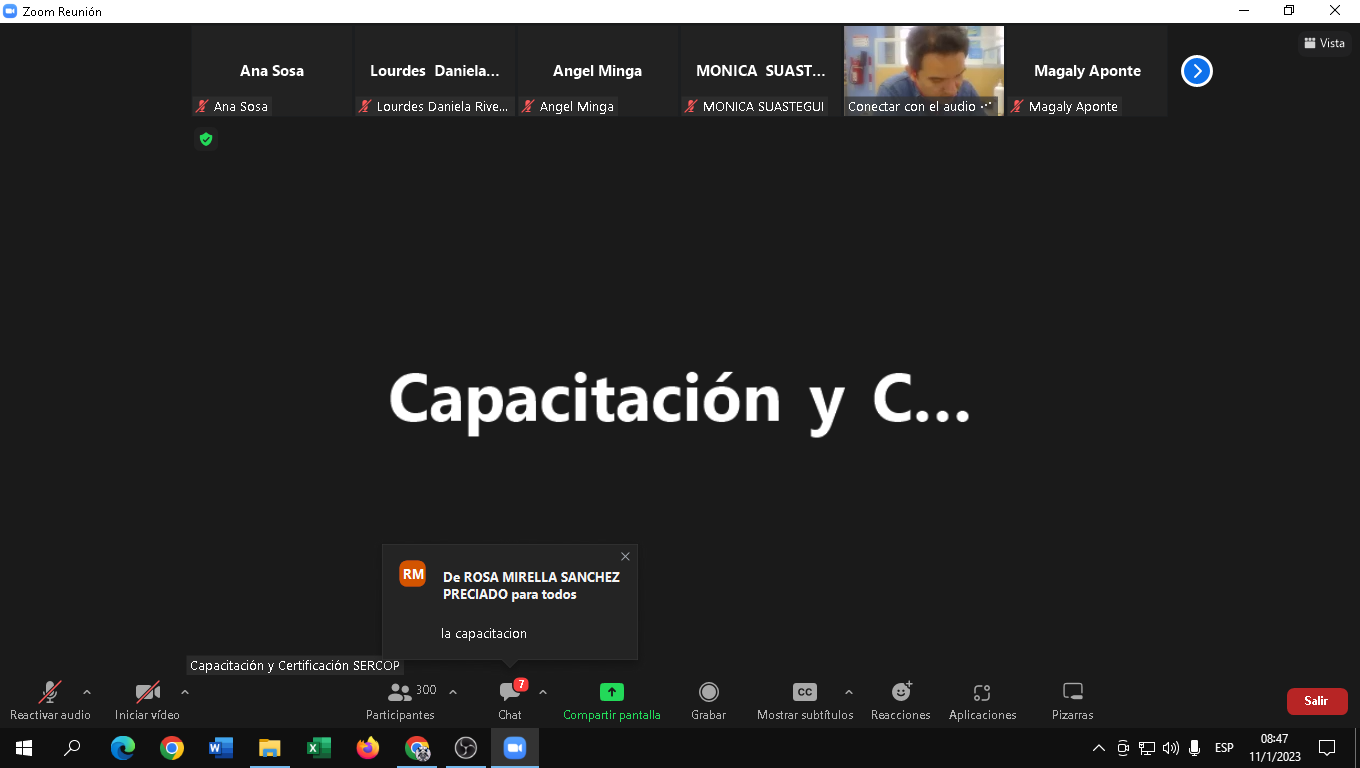Open Aplicaciones in the toolbar
The image size is (1360, 768).
982,699
